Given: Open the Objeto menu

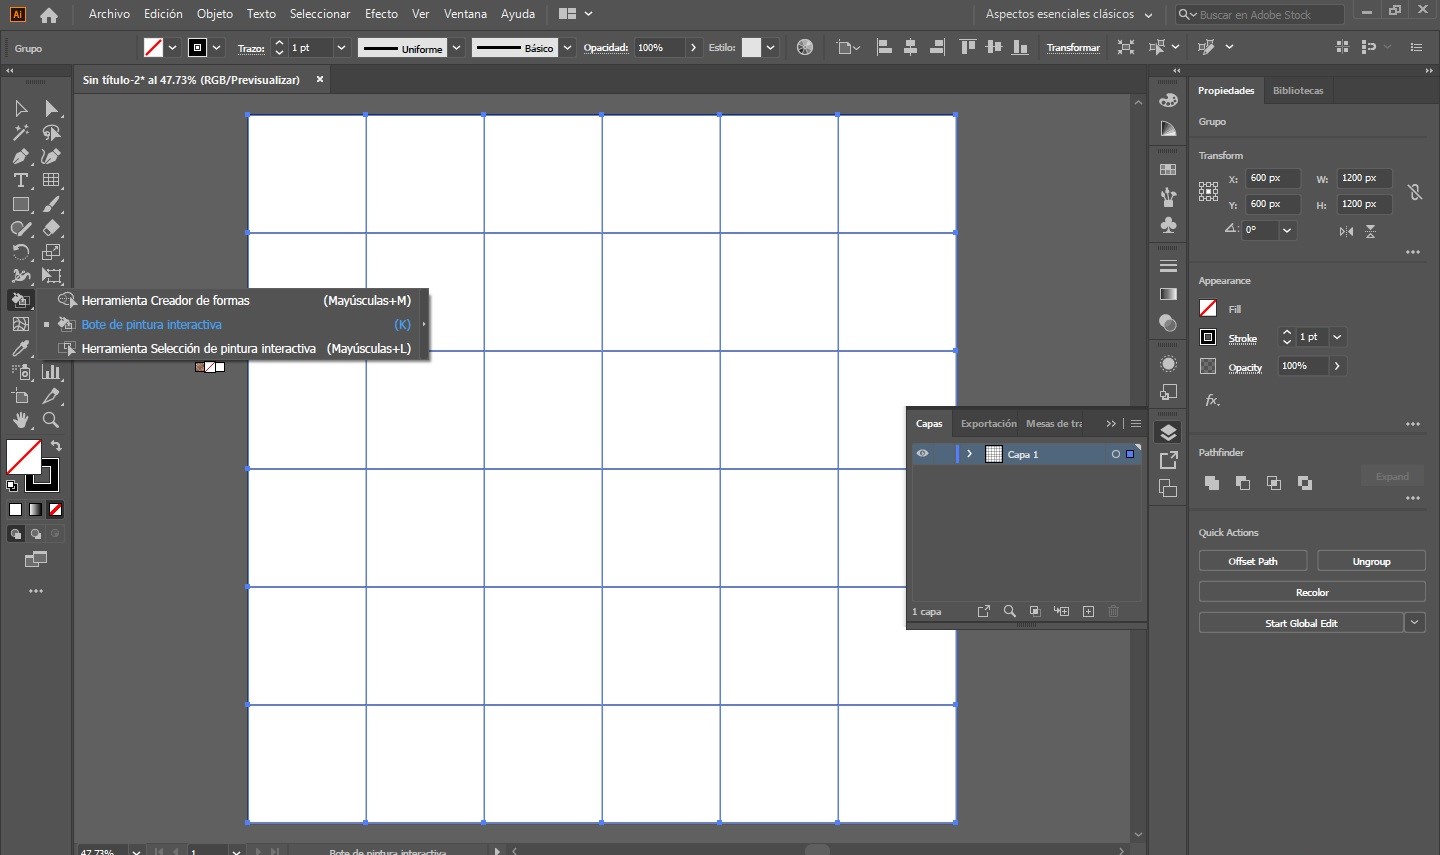Looking at the screenshot, I should click(215, 14).
